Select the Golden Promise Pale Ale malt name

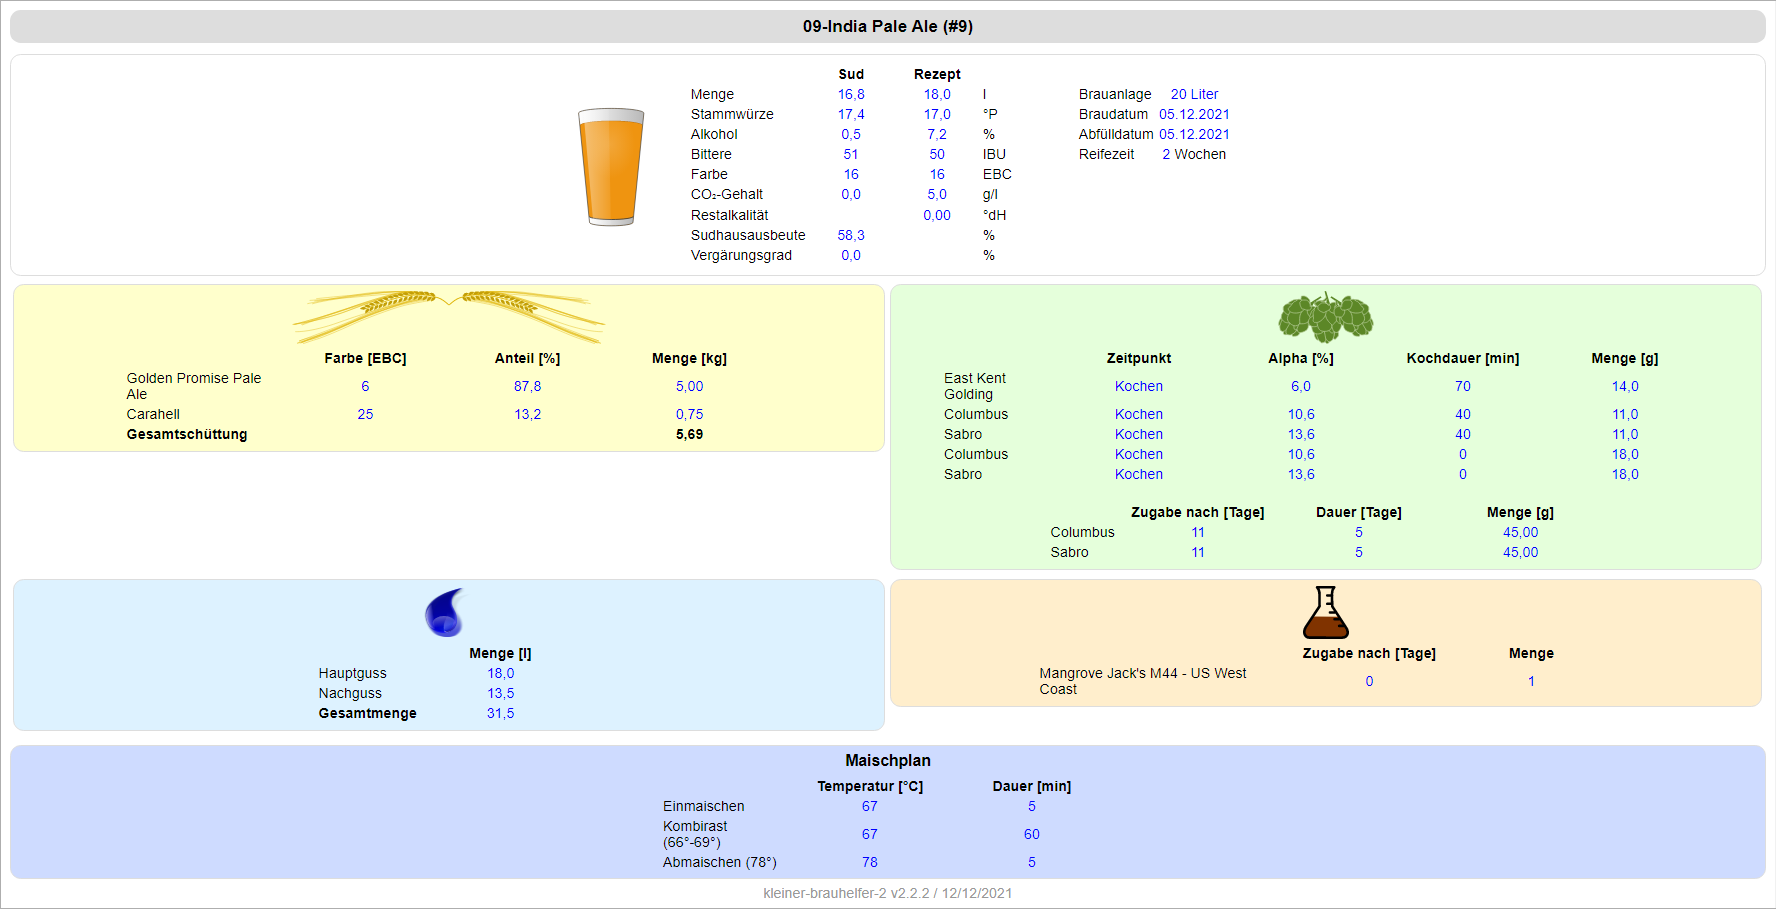click(x=194, y=386)
